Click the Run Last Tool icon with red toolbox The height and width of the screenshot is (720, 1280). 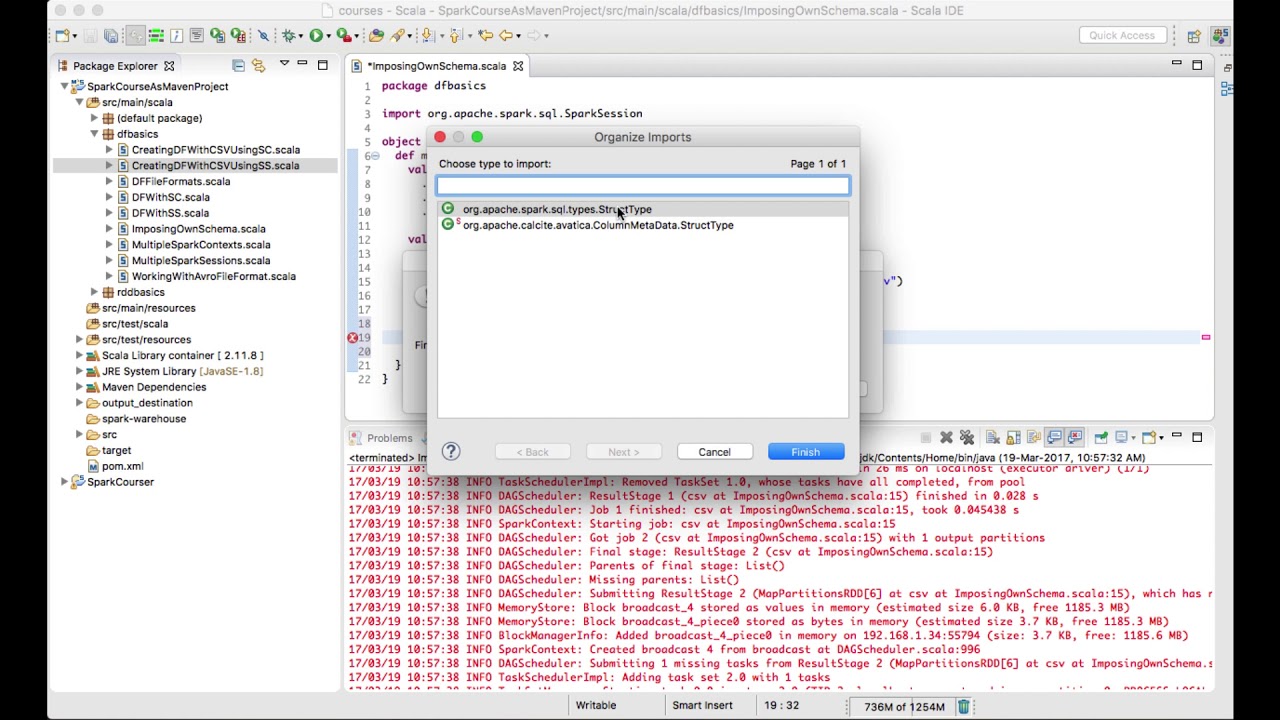click(x=344, y=36)
